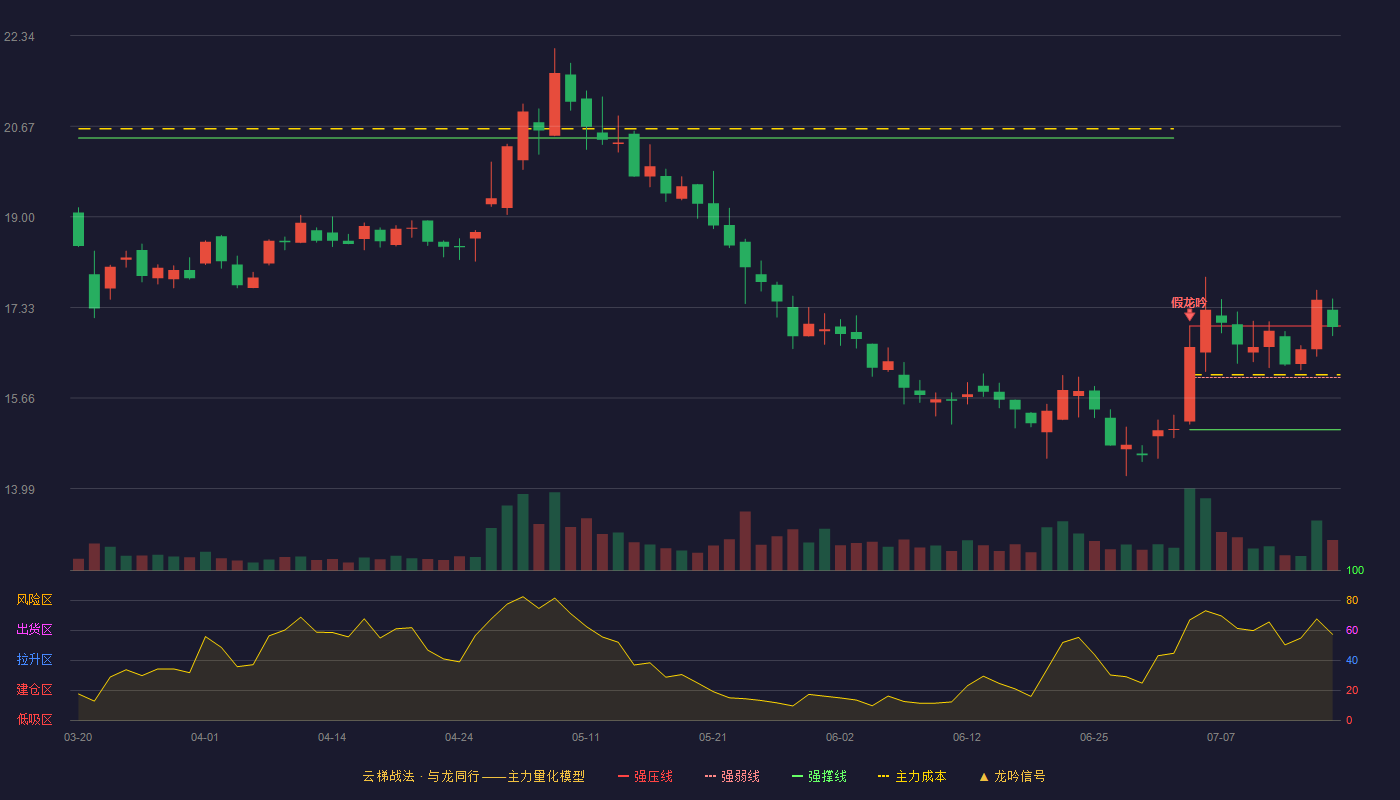This screenshot has width=1400, height=800.
Task: Click the 云梯战法 主力量化模型 legend label
Action: coord(473,776)
